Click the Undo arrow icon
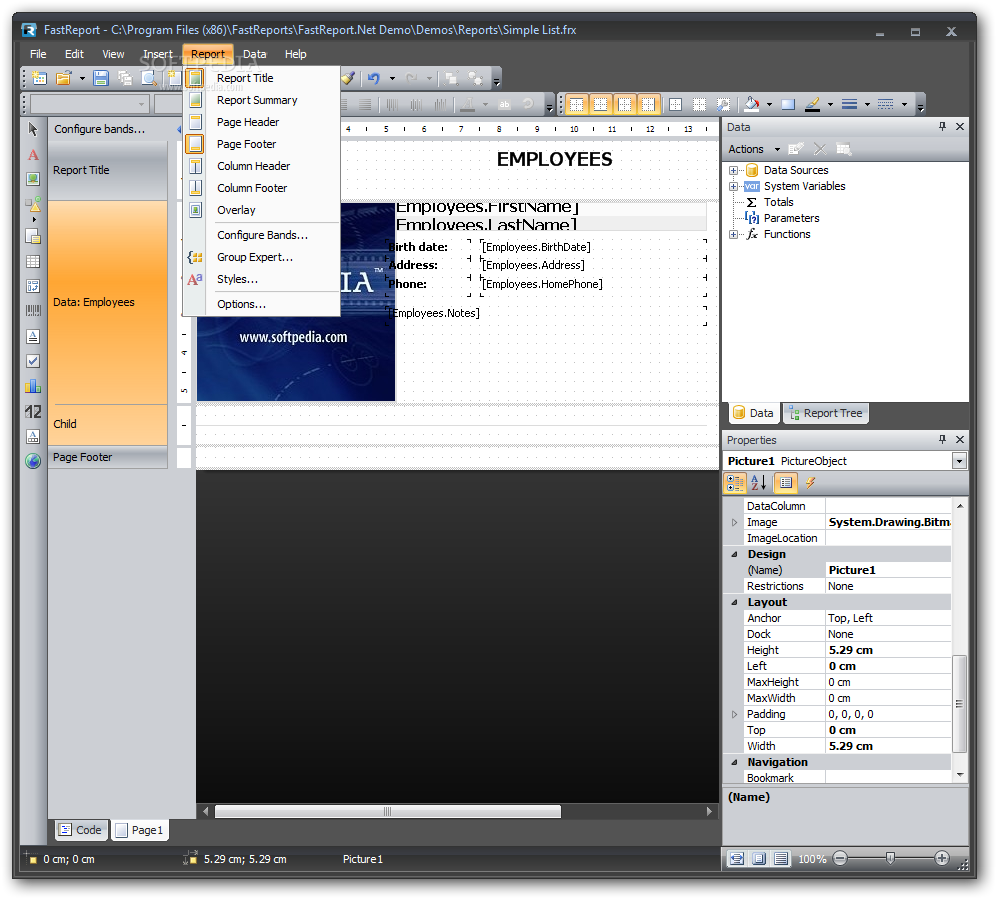 pyautogui.click(x=374, y=78)
